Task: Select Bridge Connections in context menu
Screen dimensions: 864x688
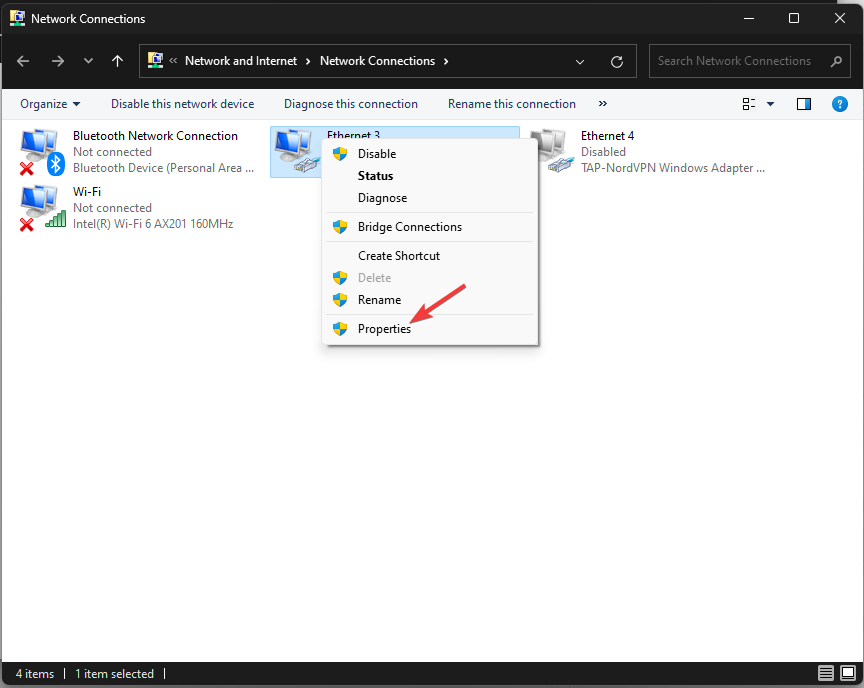Action: 409,227
